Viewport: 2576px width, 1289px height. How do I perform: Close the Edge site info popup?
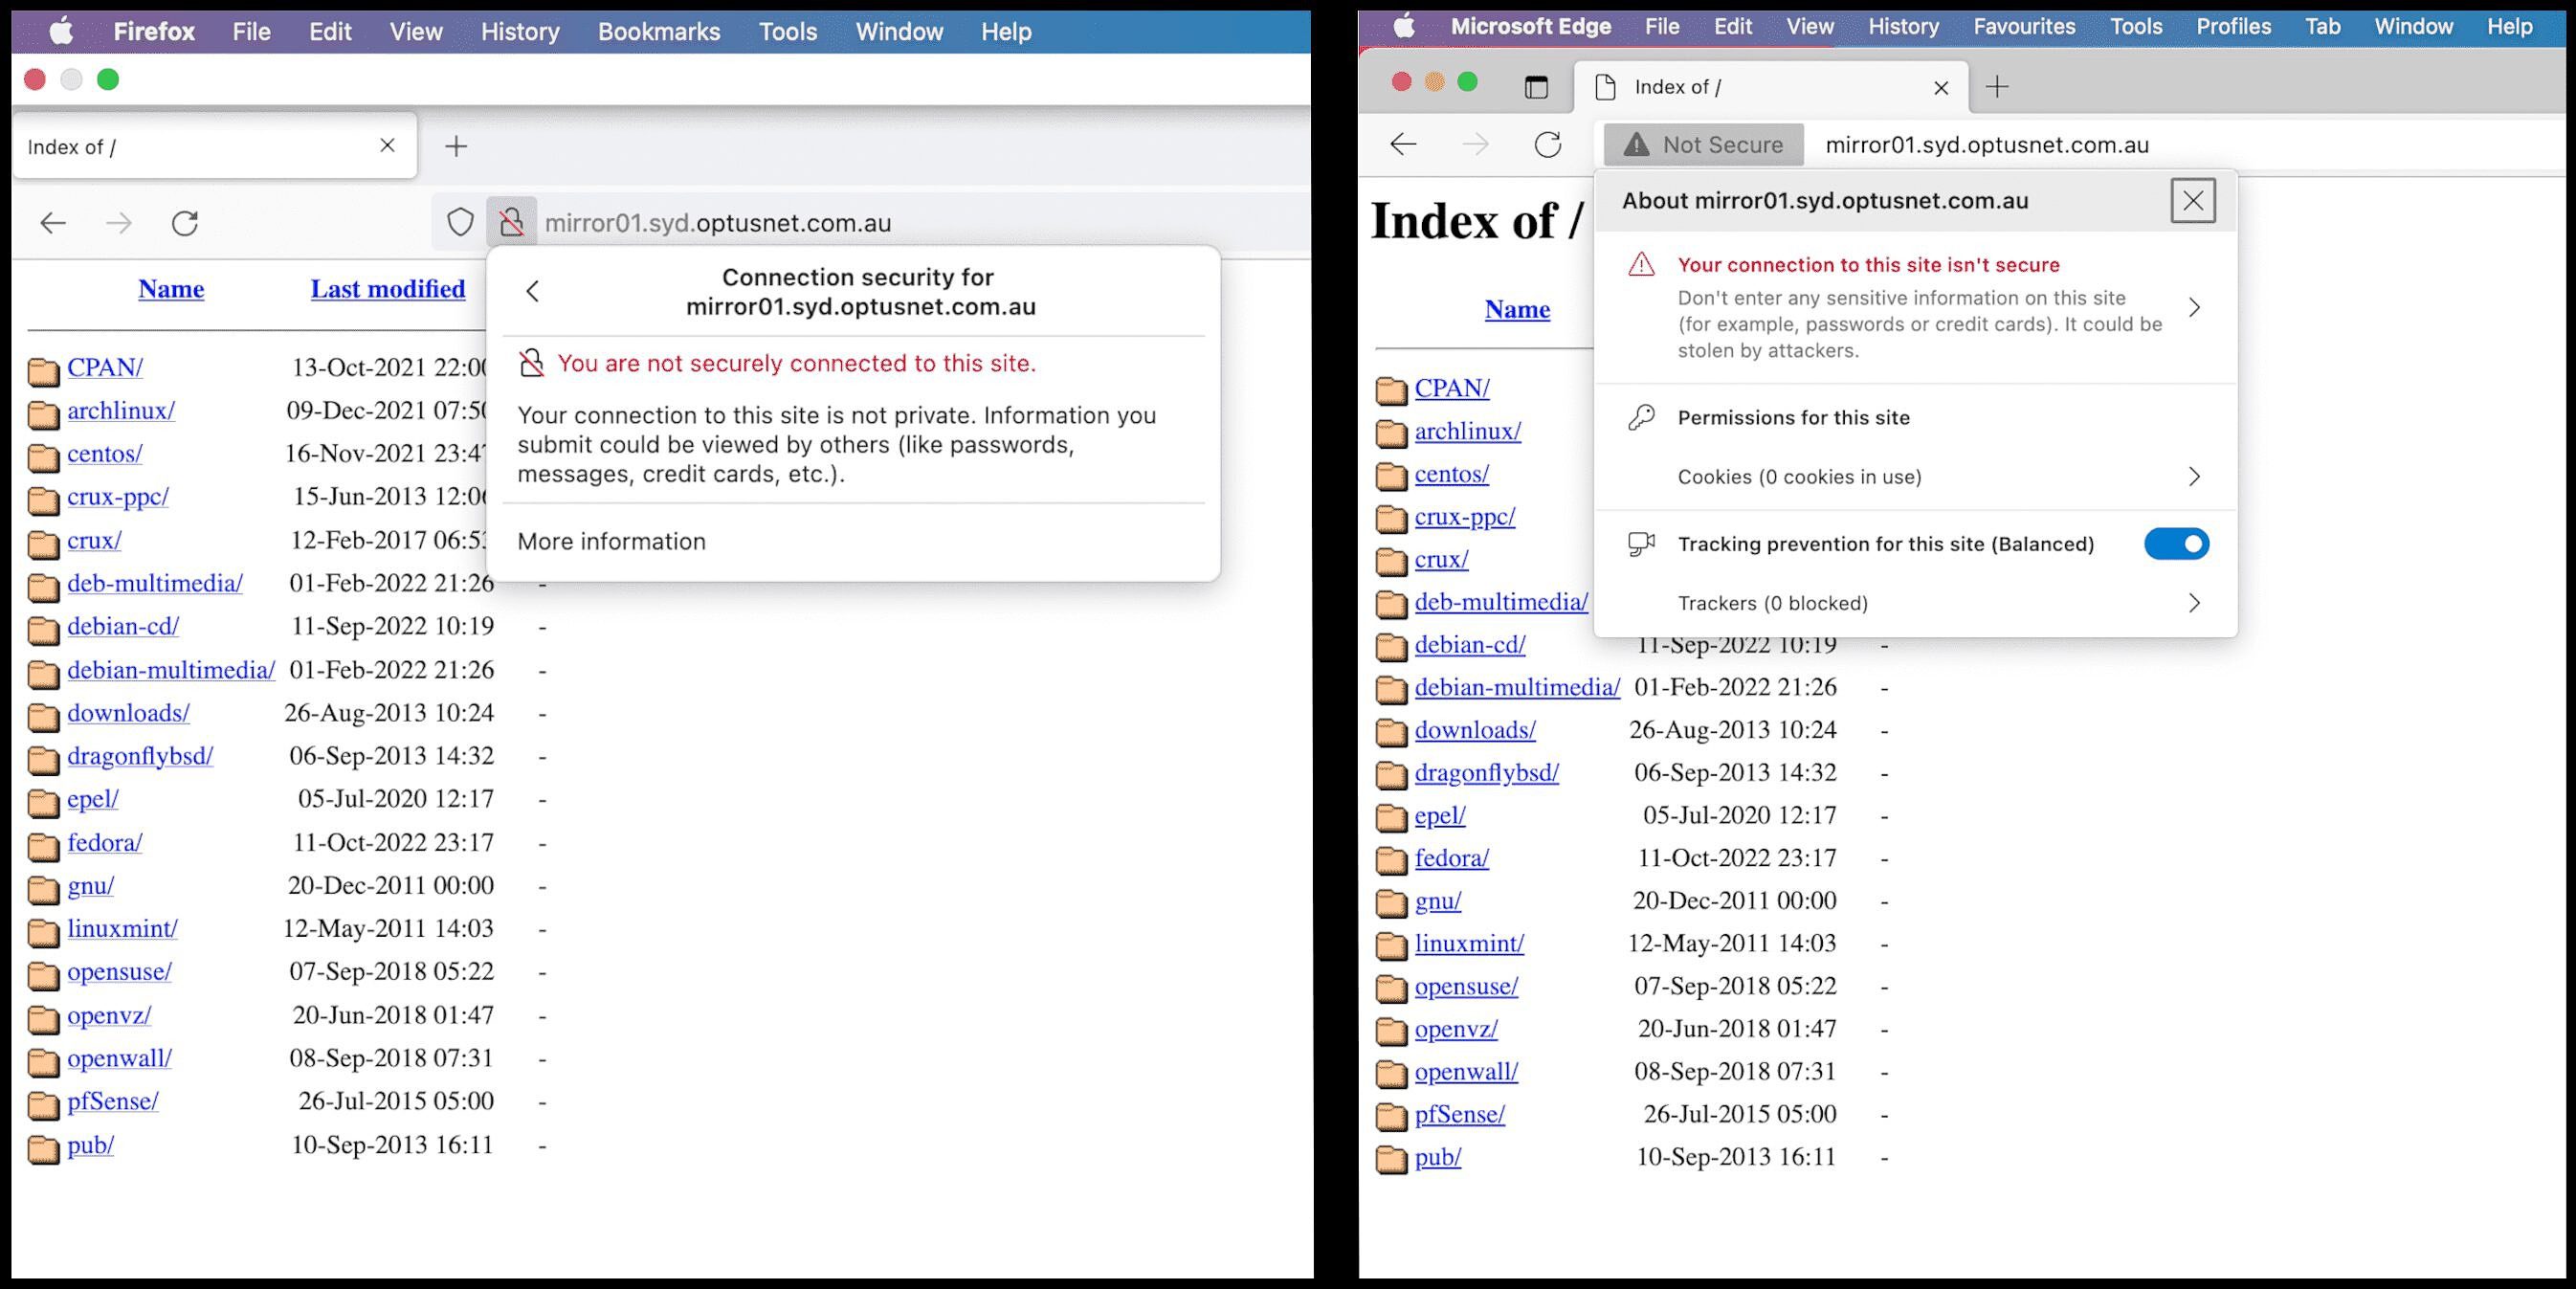click(x=2193, y=201)
